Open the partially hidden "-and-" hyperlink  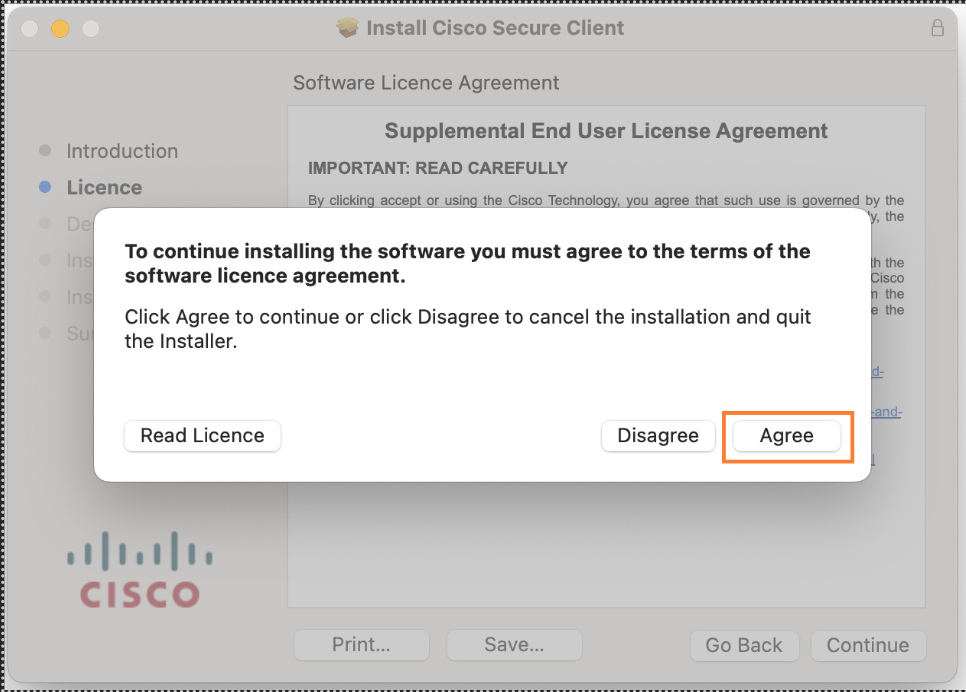tap(886, 412)
